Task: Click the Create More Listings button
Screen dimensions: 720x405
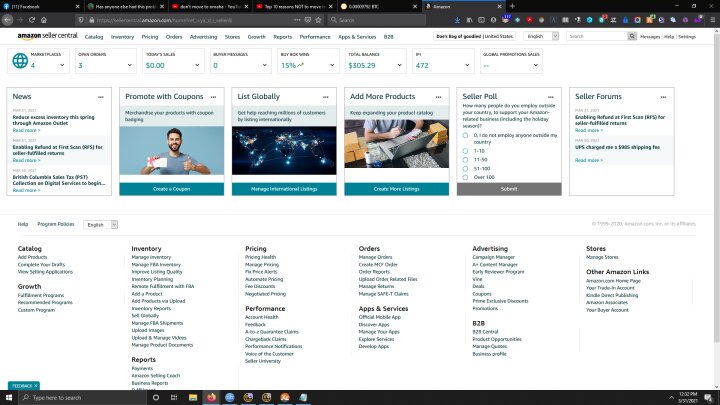Action: [x=397, y=189]
